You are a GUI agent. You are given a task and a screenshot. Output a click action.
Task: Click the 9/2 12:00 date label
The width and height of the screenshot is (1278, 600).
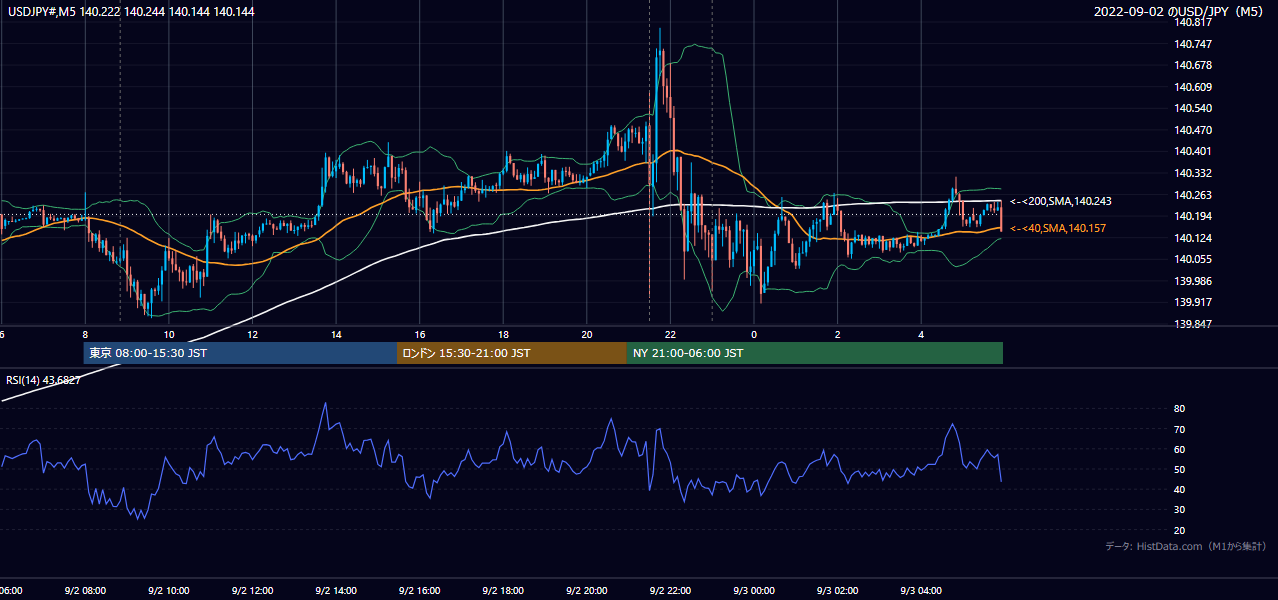point(252,591)
